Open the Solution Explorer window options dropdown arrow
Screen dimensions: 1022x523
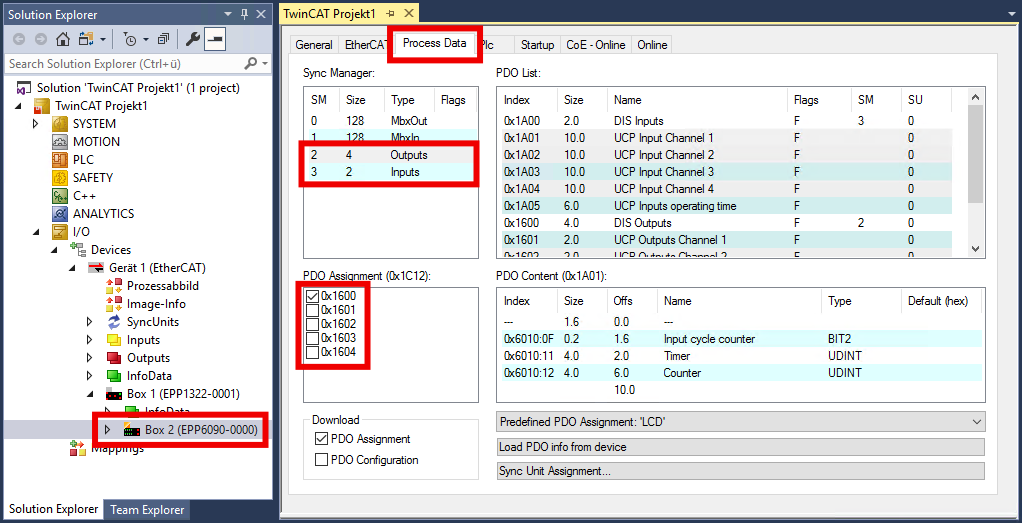pyautogui.click(x=227, y=14)
